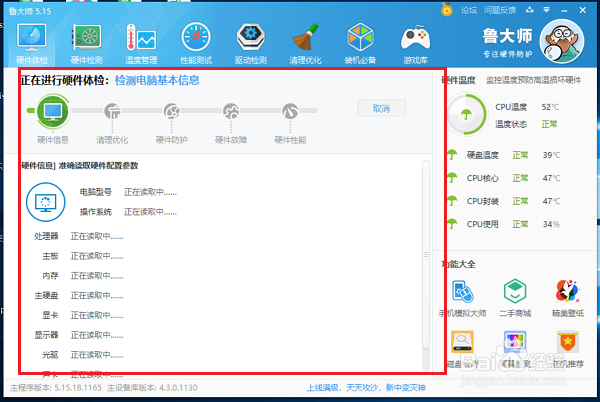
Task: Click the umbrella icon beside 硬盘温度
Action: point(452,155)
